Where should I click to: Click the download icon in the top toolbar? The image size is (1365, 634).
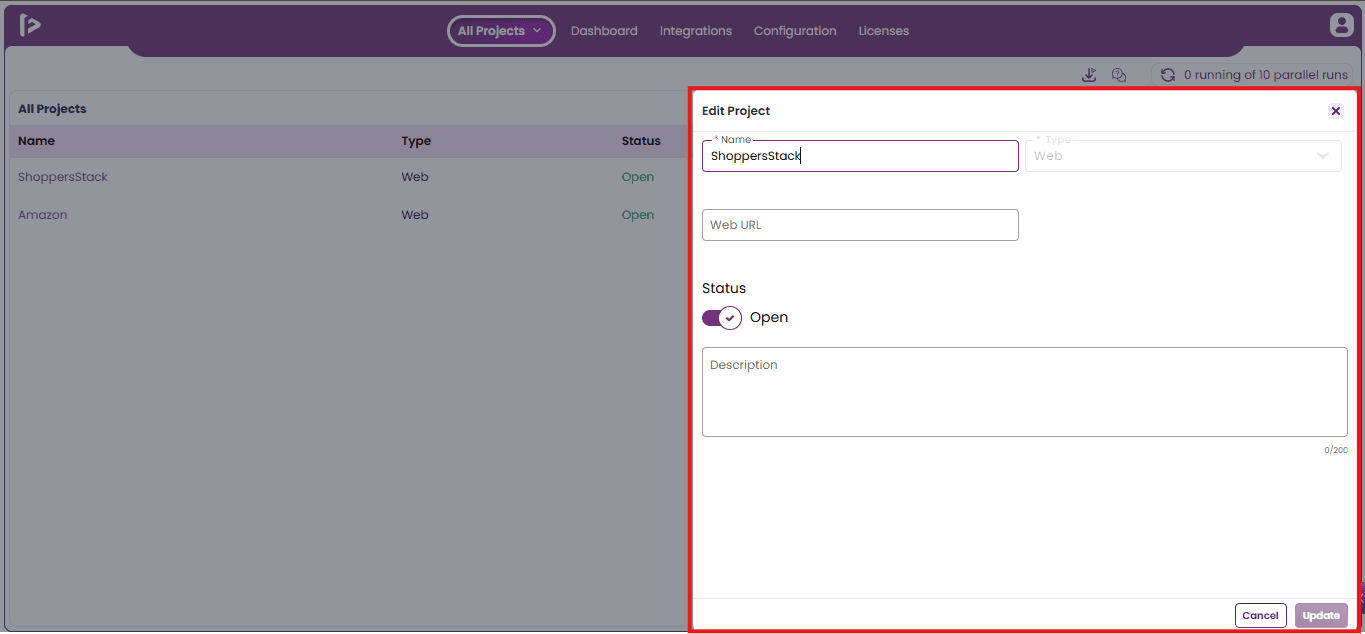click(1090, 75)
